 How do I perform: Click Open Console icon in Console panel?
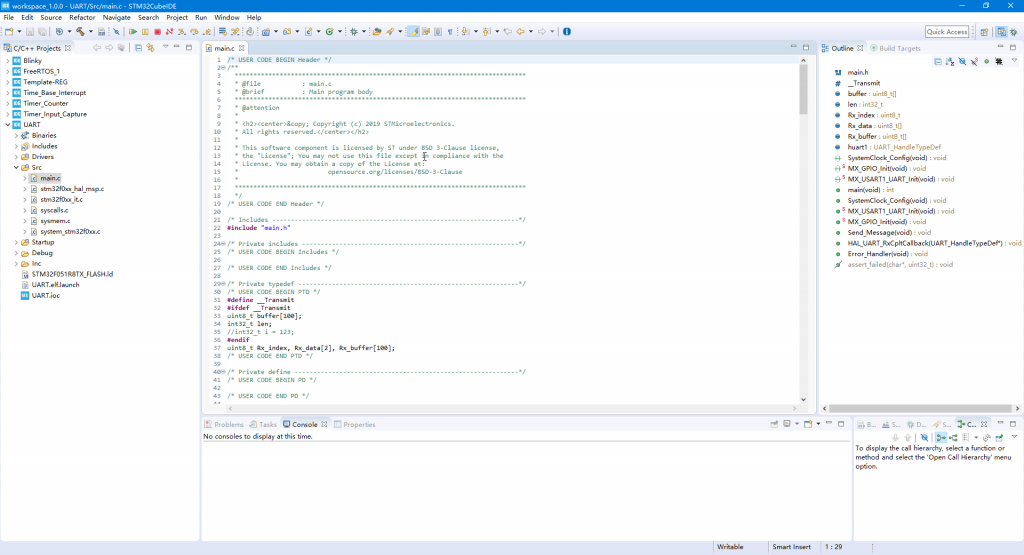pyautogui.click(x=808, y=424)
